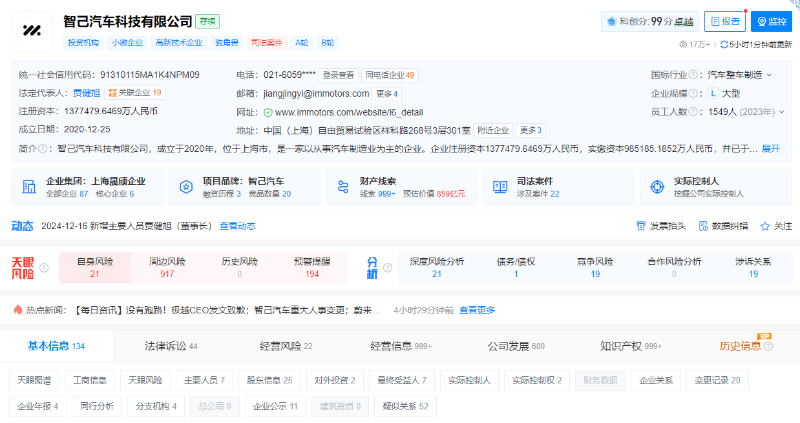This screenshot has height=423, width=800.
Task: Switch to the 经营信息 999+ tab
Action: pos(401,346)
